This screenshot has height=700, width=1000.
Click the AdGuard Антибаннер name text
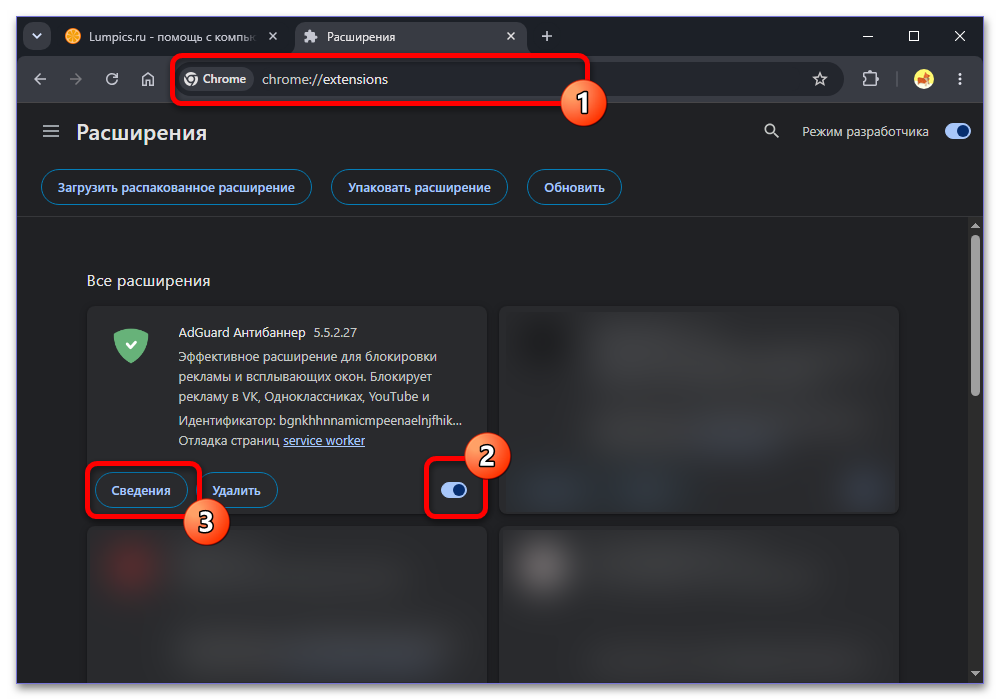pos(242,332)
